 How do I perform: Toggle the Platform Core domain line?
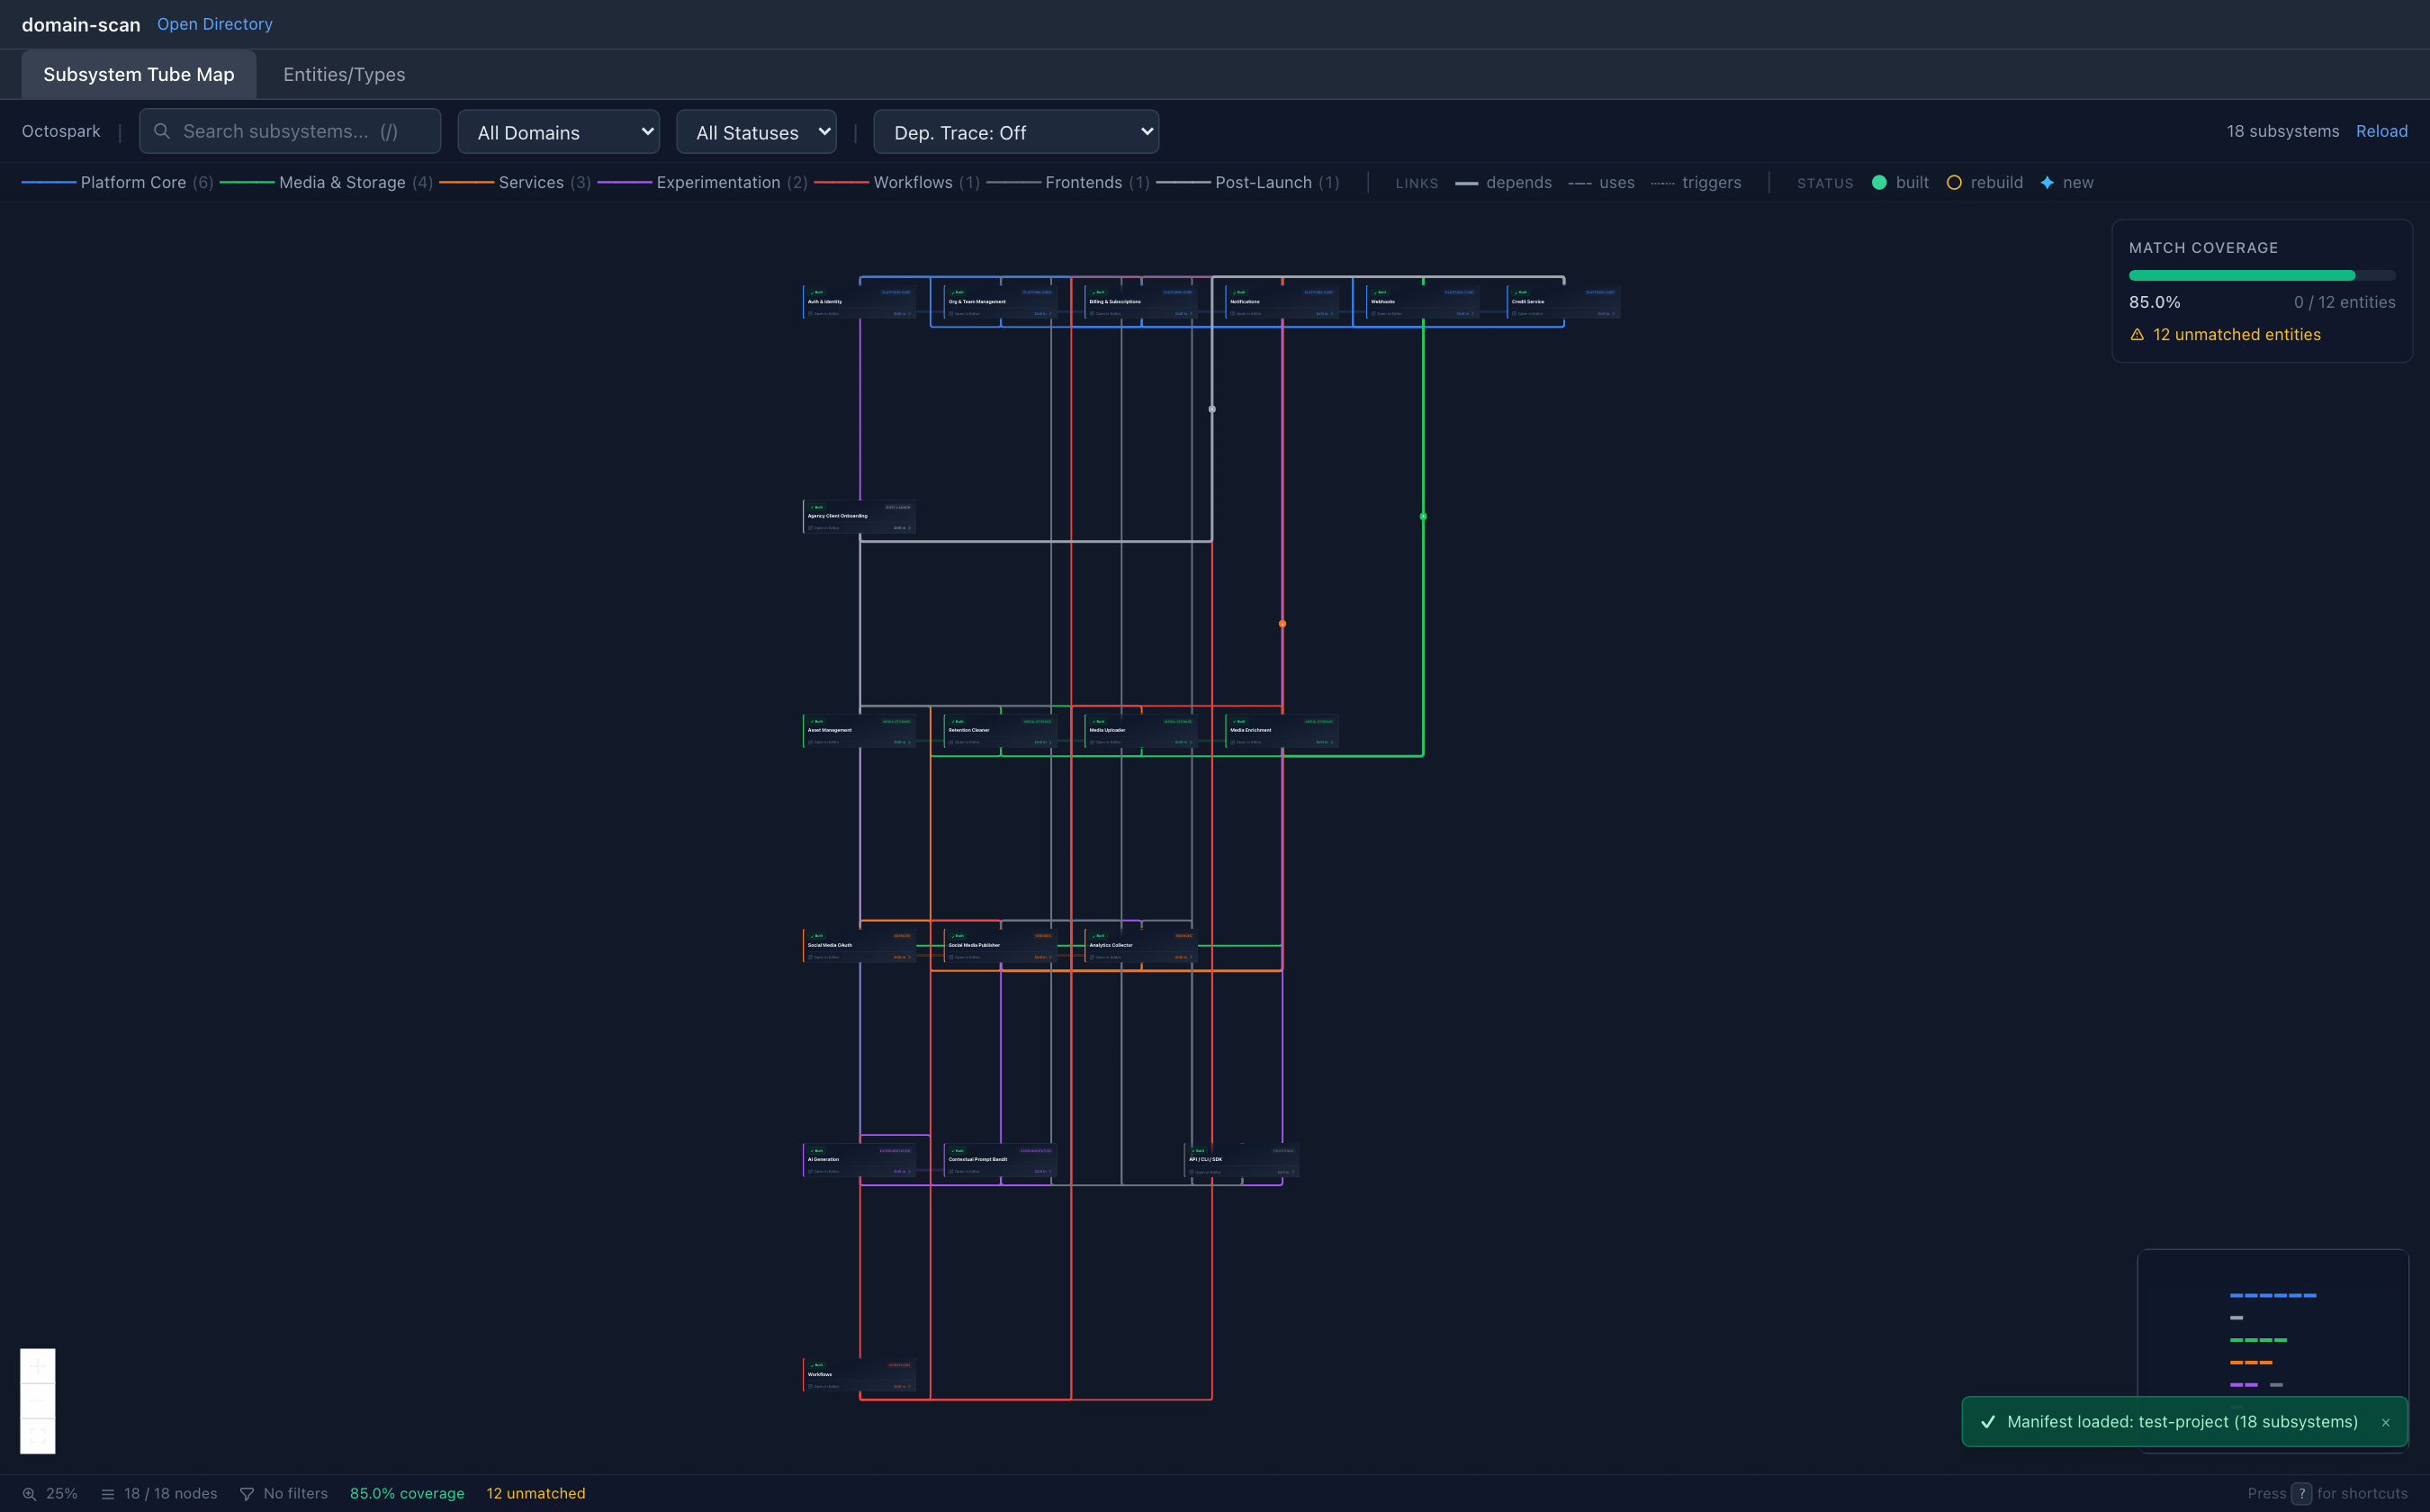click(x=117, y=183)
